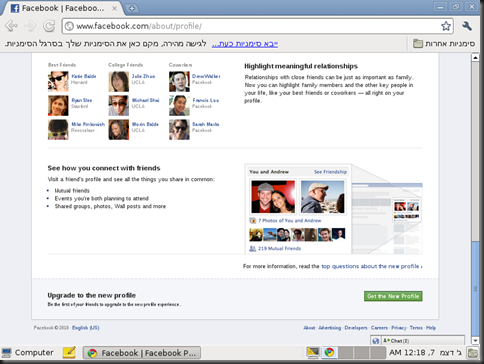Viewport: 484px width, 364px height.
Task: Click the photo of man in cap
Action: click(x=322, y=197)
